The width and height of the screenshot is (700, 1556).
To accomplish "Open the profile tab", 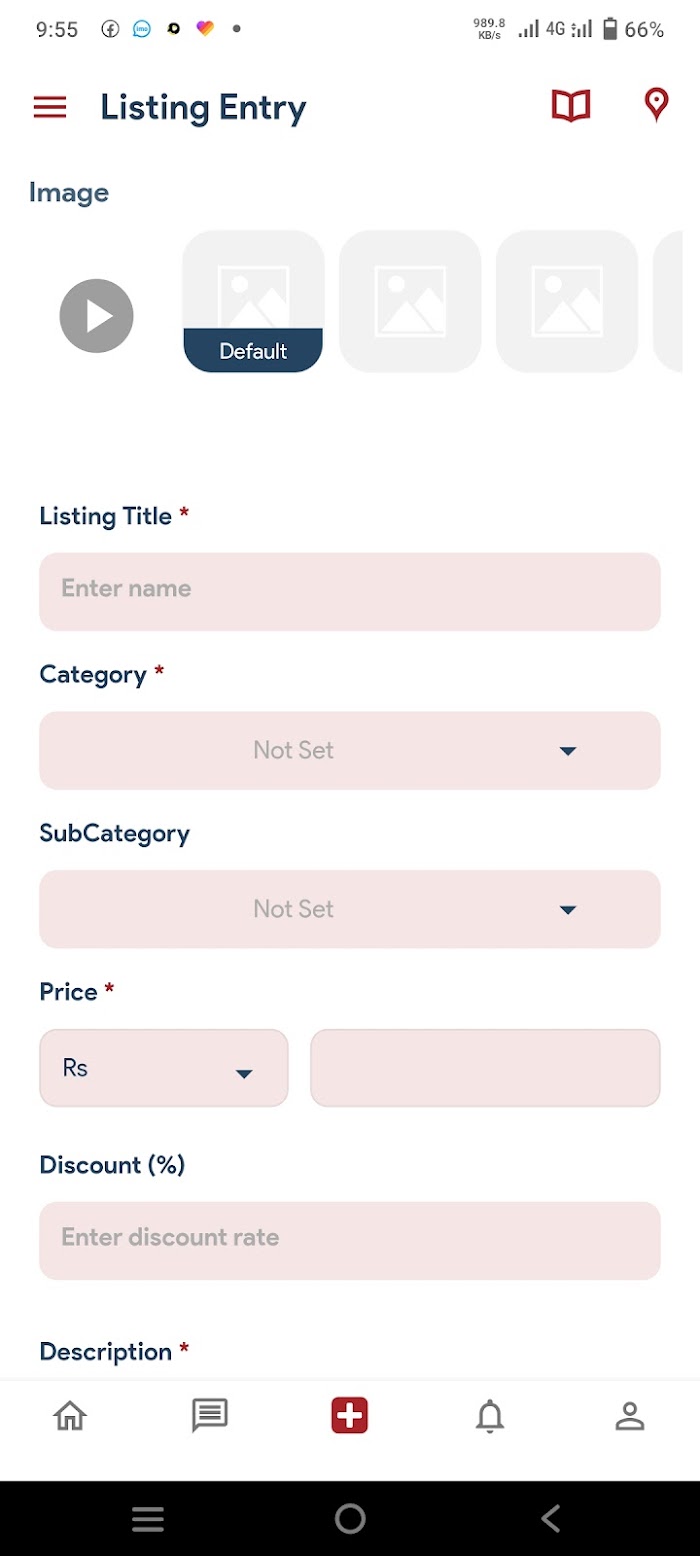I will click(630, 1416).
